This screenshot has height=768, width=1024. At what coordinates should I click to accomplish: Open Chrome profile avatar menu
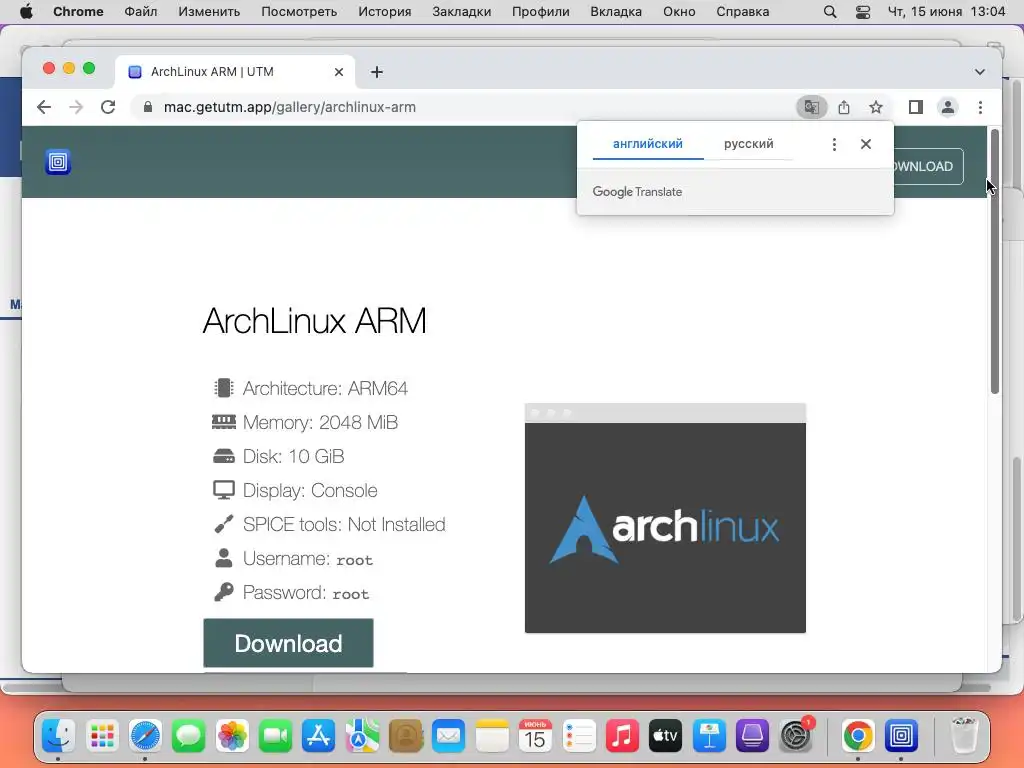[x=948, y=107]
